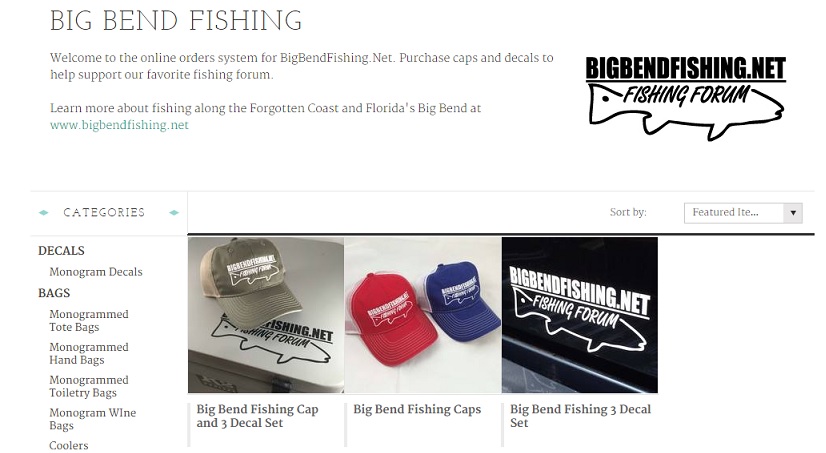Go to Monogrammed Hand Bags
The height and width of the screenshot is (453, 826).
88,353
